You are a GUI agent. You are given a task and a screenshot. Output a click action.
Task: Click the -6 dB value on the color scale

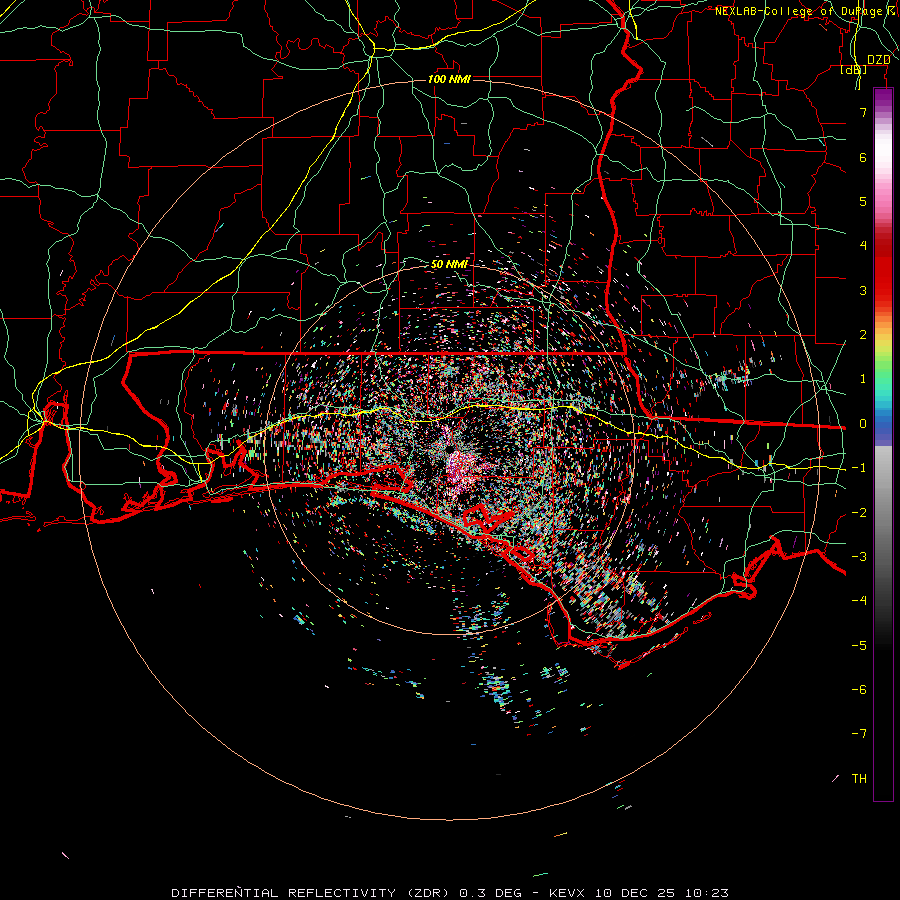pyautogui.click(x=859, y=690)
